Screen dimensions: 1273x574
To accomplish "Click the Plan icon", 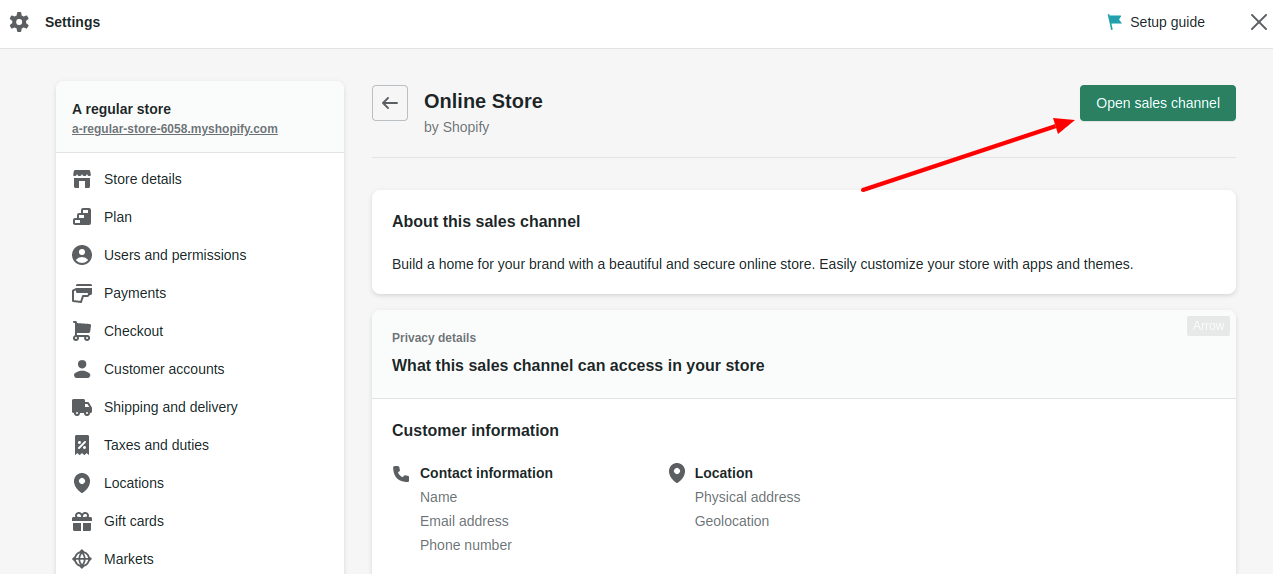I will tap(82, 217).
